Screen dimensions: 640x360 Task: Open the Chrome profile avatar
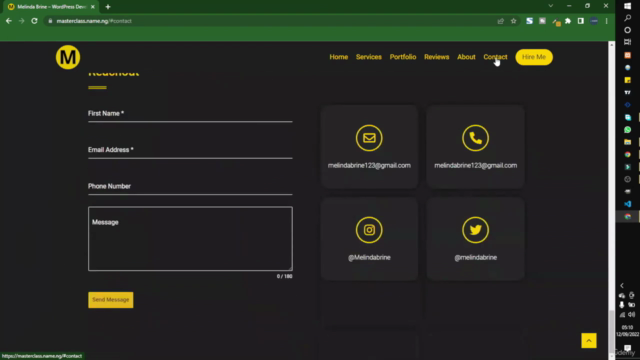pyautogui.click(x=594, y=21)
